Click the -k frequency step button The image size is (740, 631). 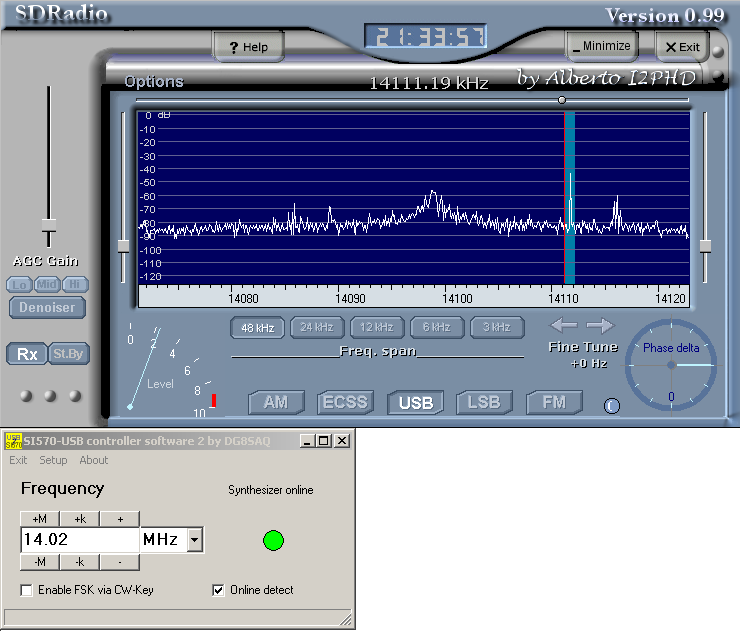click(x=80, y=562)
